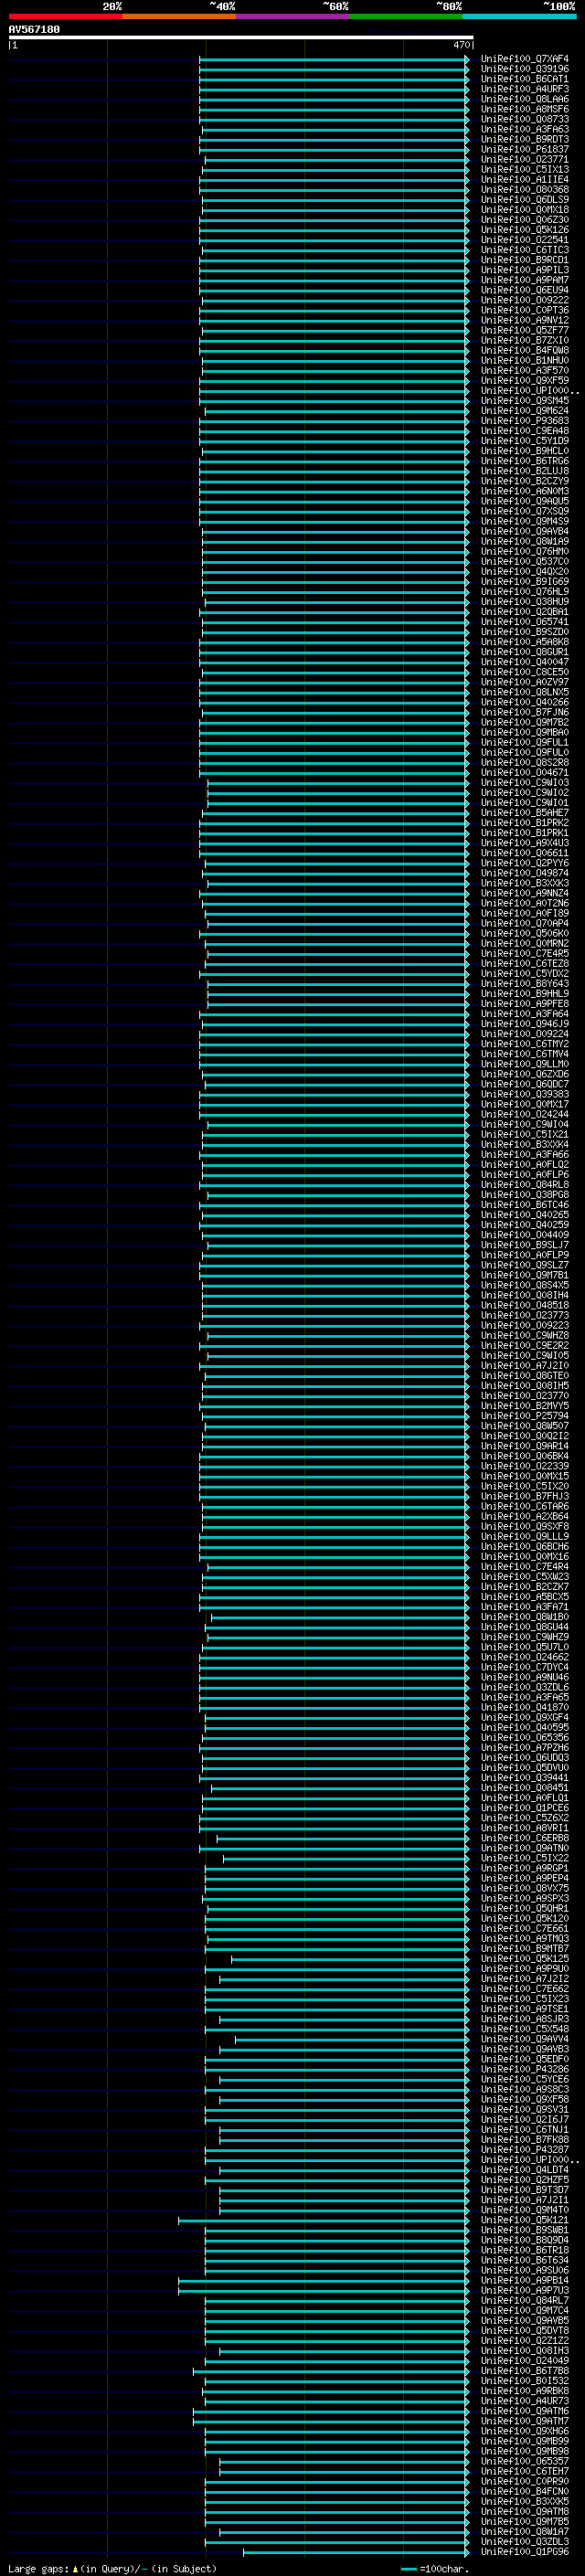Open the UniRef100_C6TAR6 entry

(525, 1507)
